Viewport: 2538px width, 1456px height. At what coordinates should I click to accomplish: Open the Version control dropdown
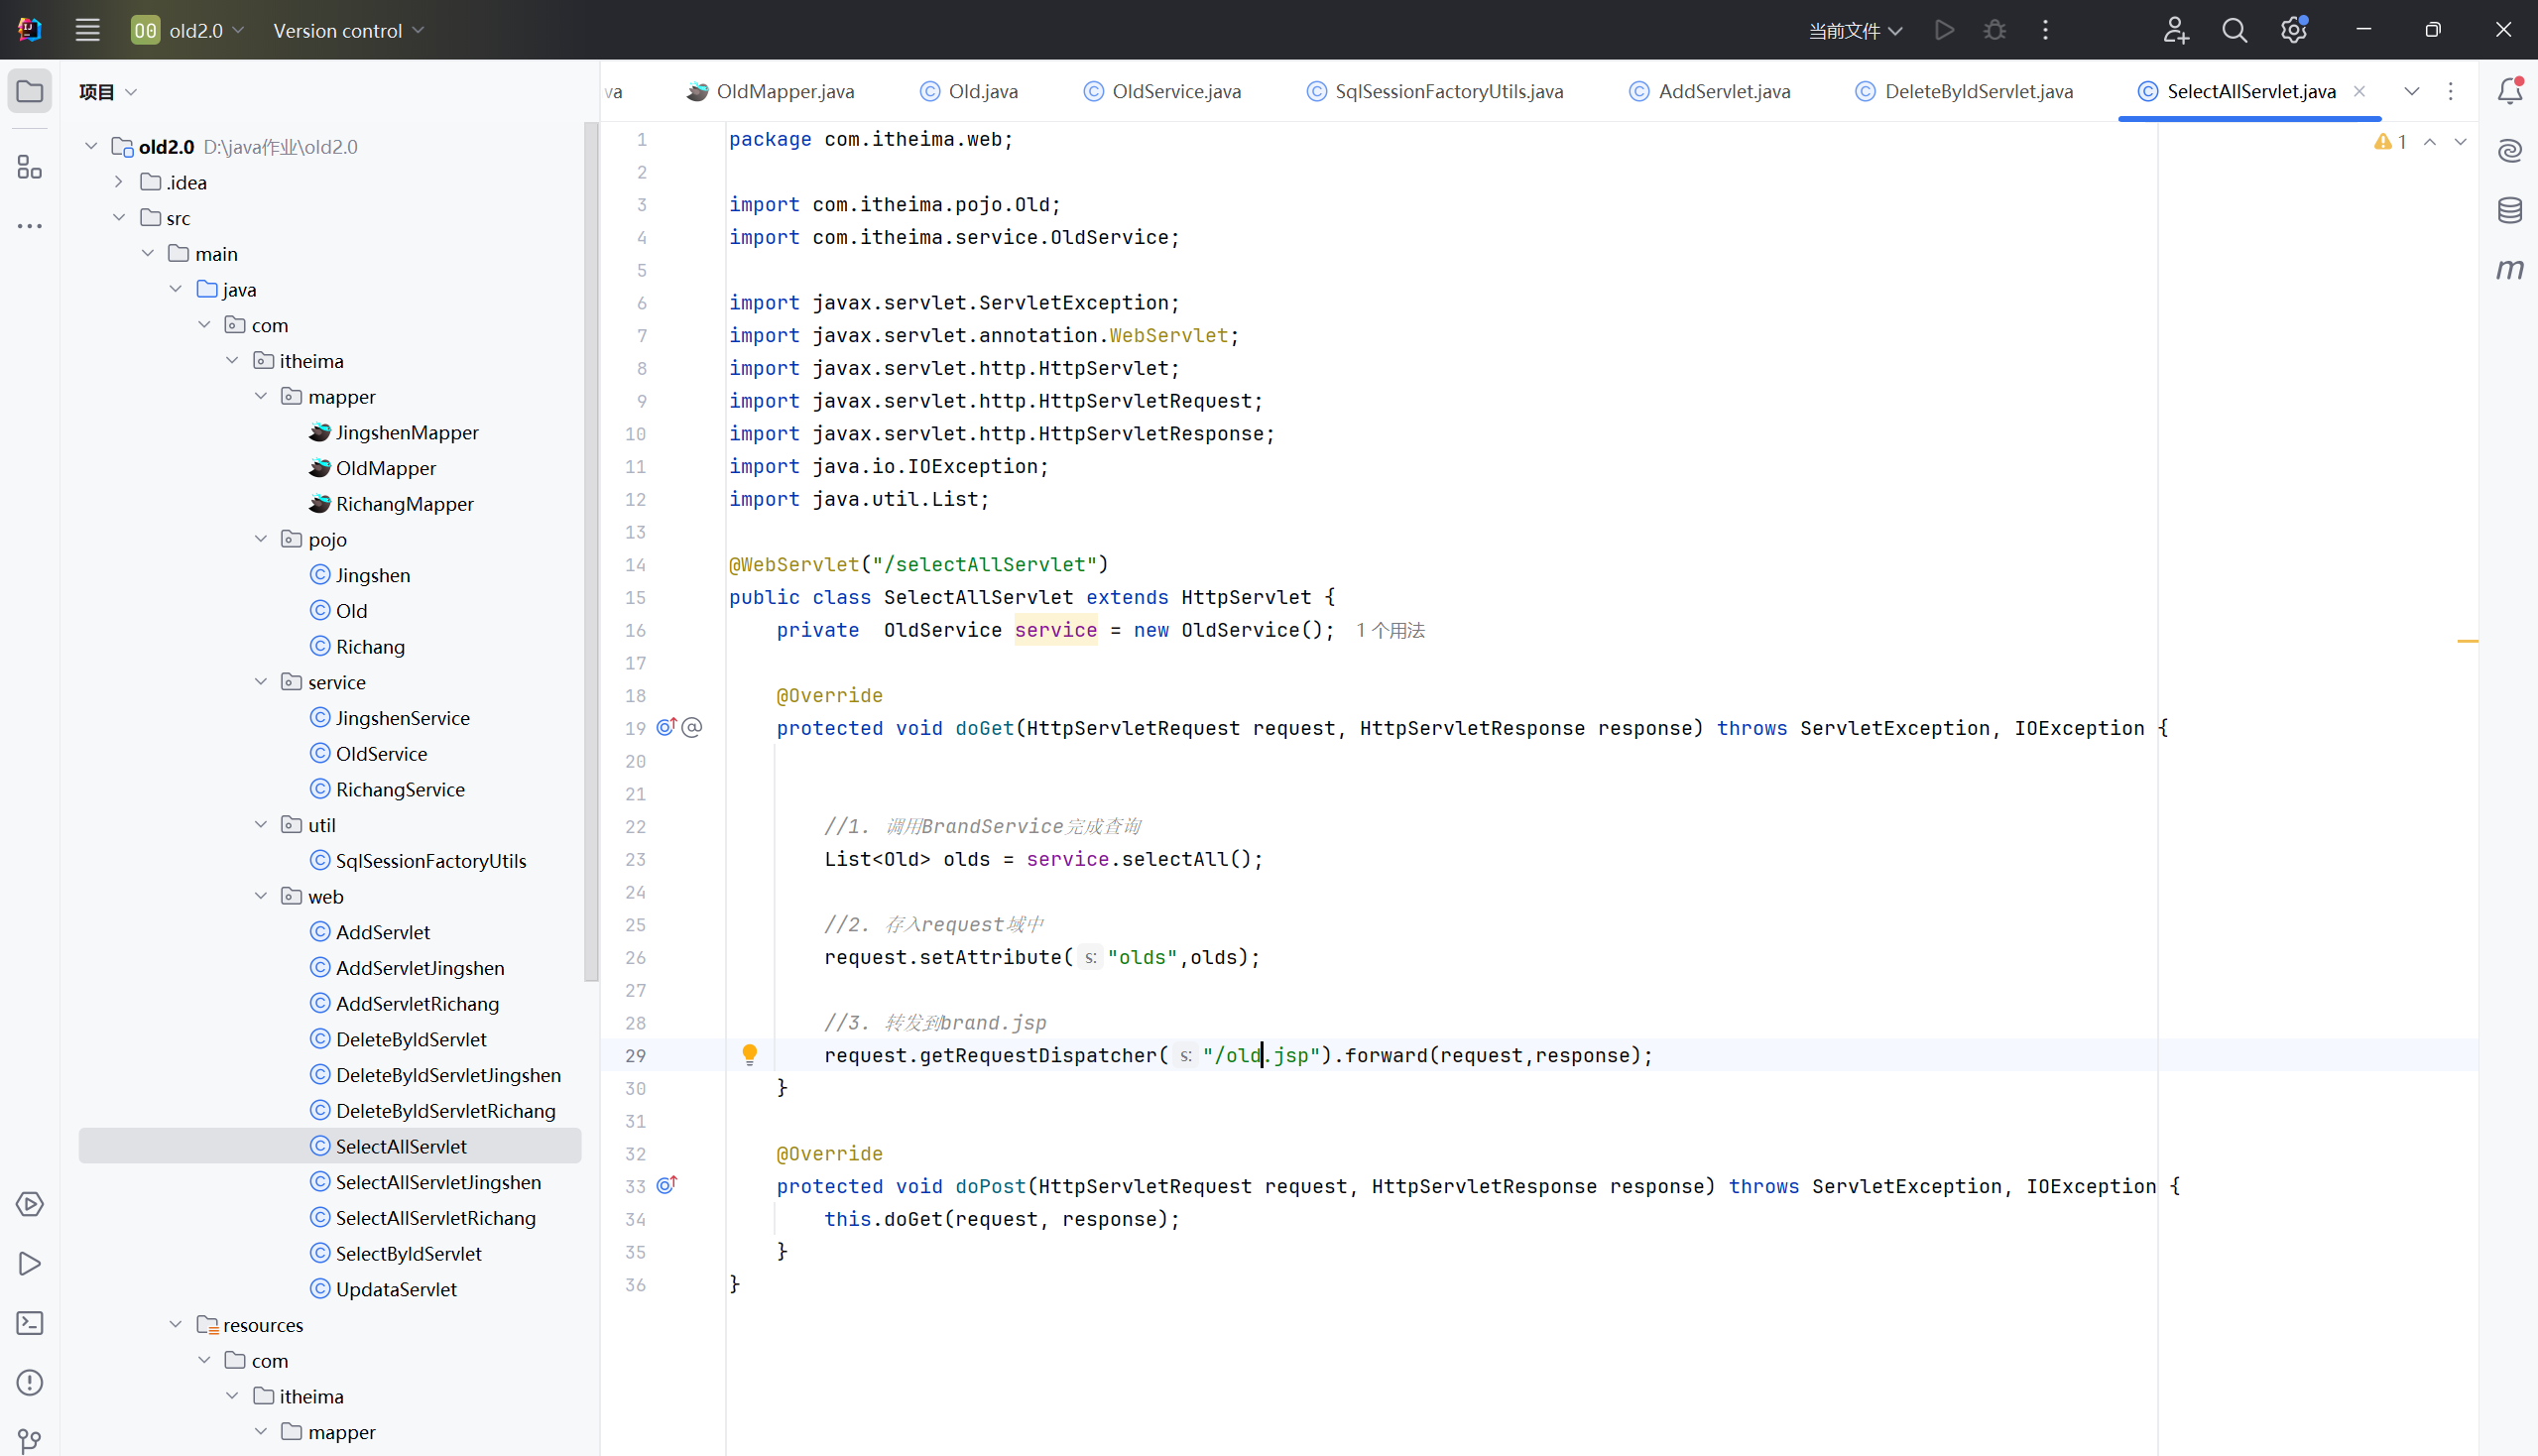coord(348,31)
